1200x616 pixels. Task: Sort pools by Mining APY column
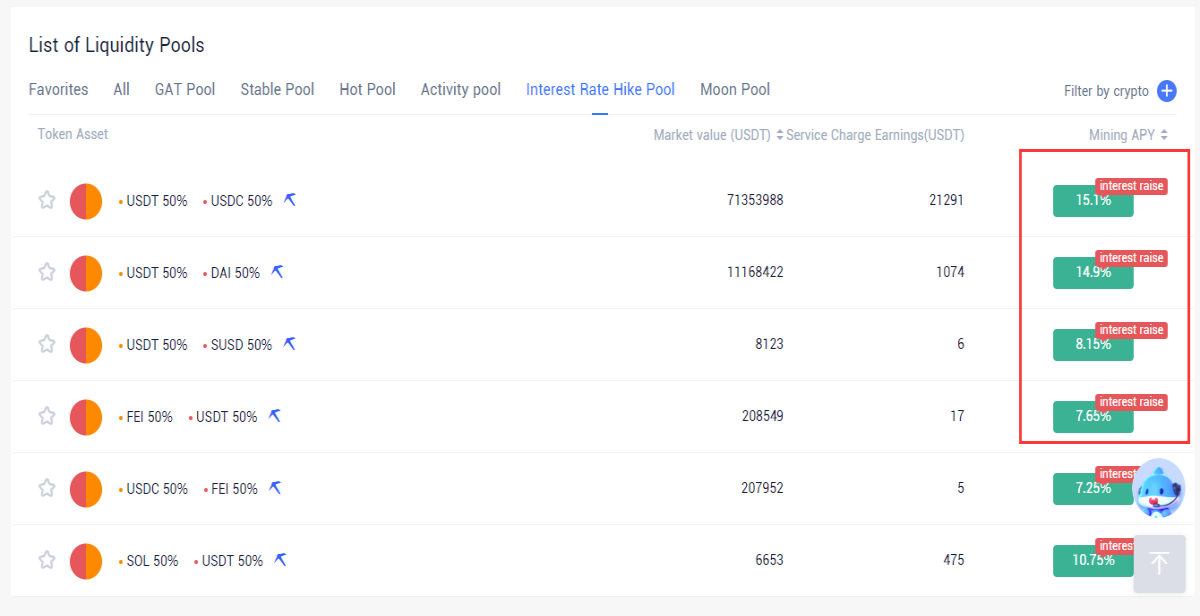click(x=1128, y=135)
